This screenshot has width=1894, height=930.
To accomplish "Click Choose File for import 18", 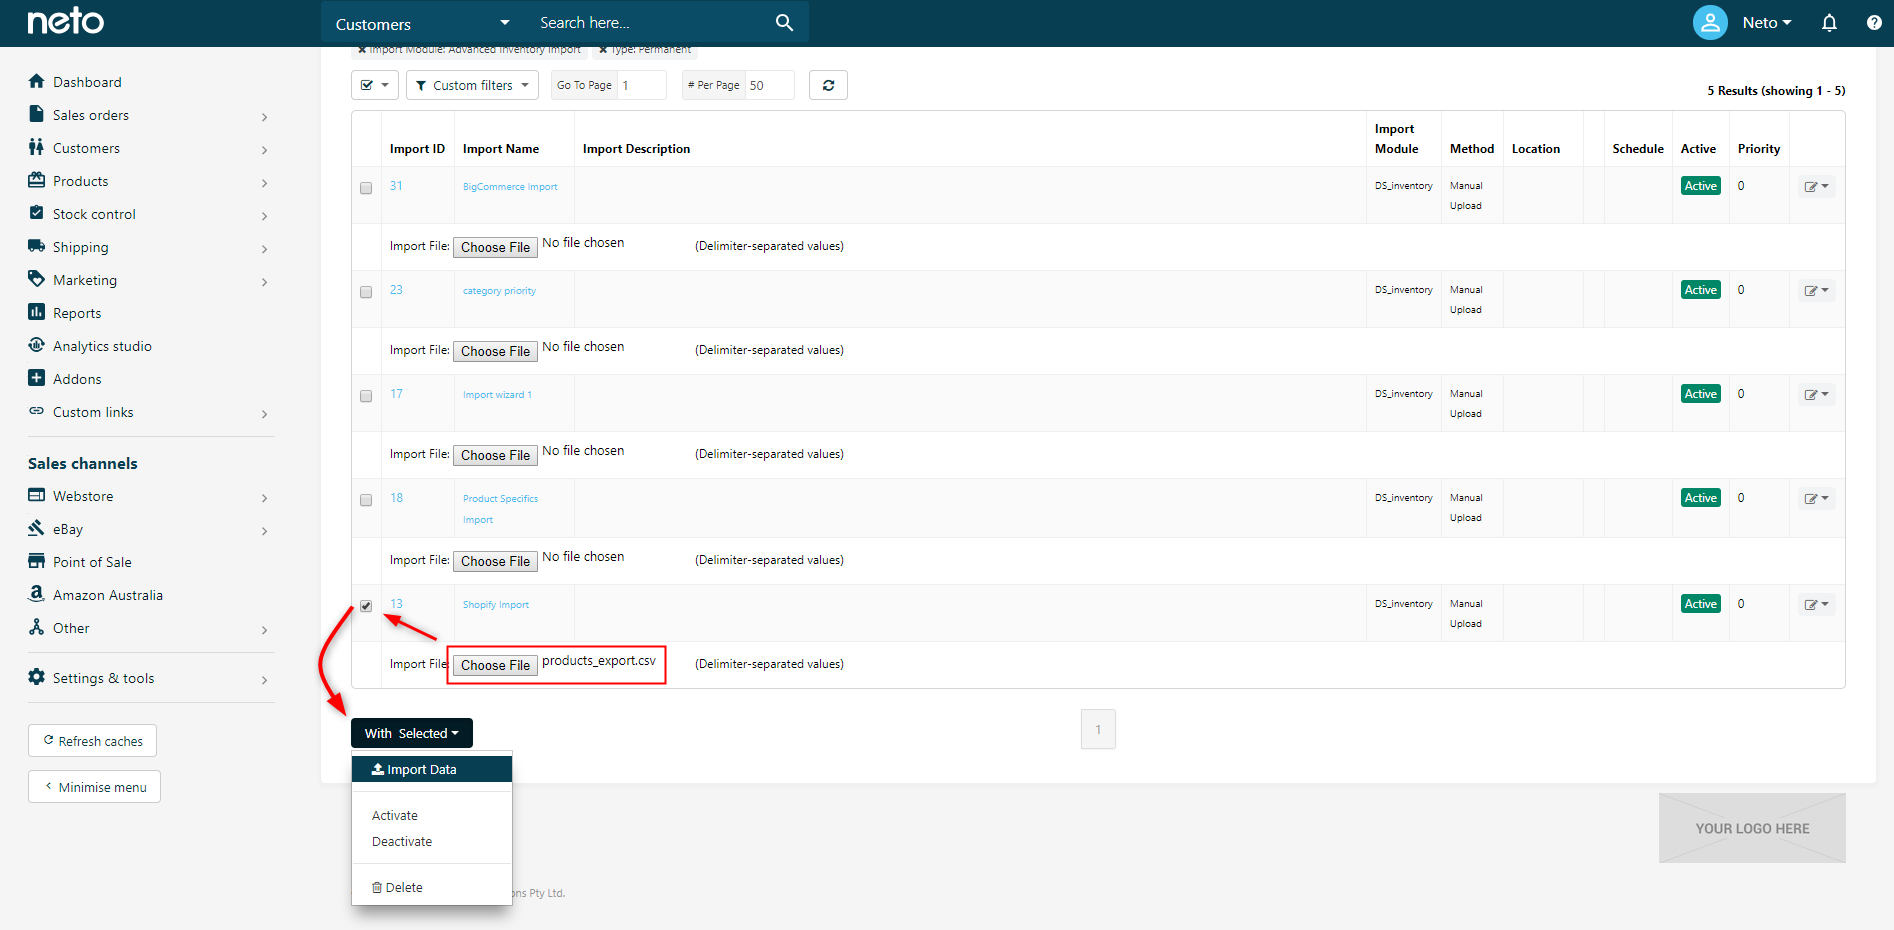I will 495,561.
